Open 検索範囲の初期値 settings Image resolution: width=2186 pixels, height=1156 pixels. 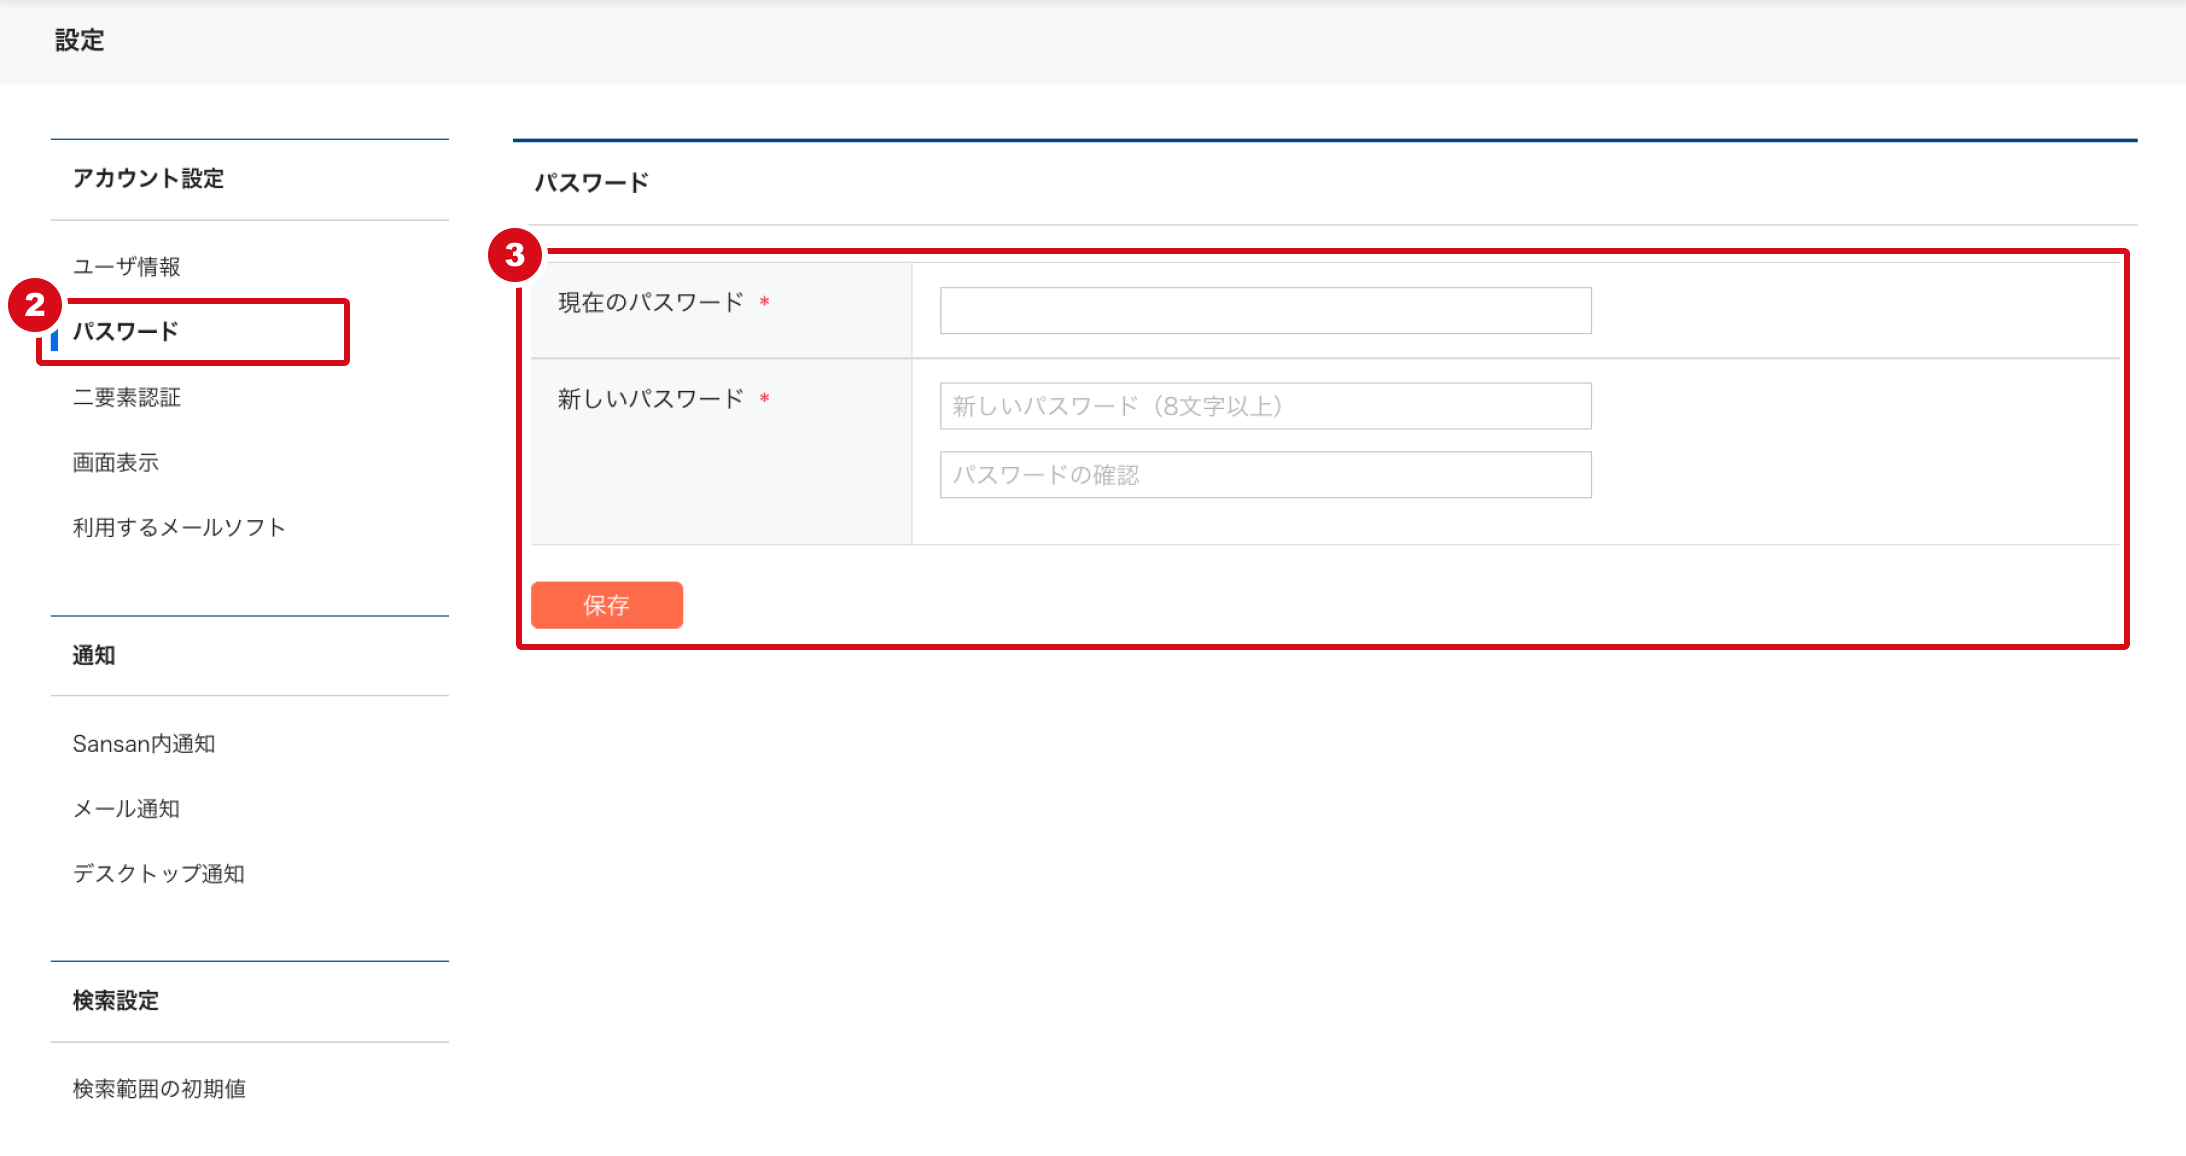pos(159,1089)
